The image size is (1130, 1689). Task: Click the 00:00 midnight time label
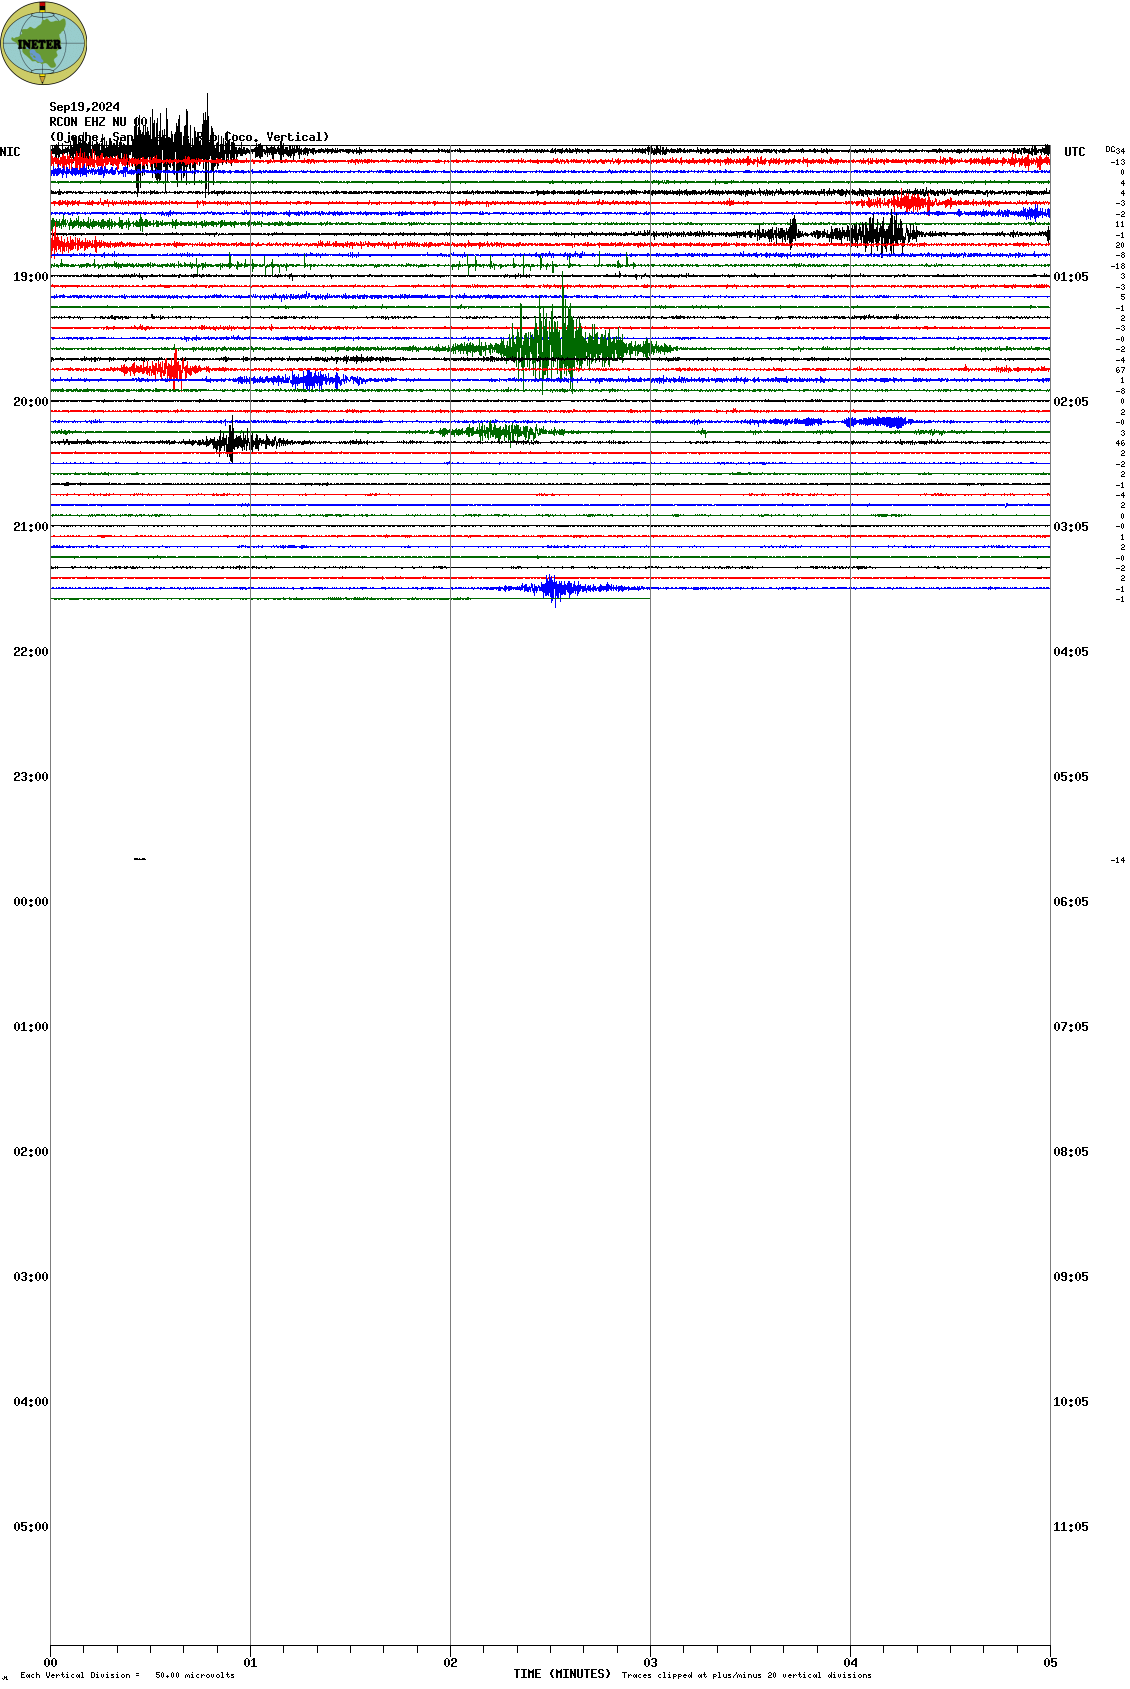click(x=30, y=902)
